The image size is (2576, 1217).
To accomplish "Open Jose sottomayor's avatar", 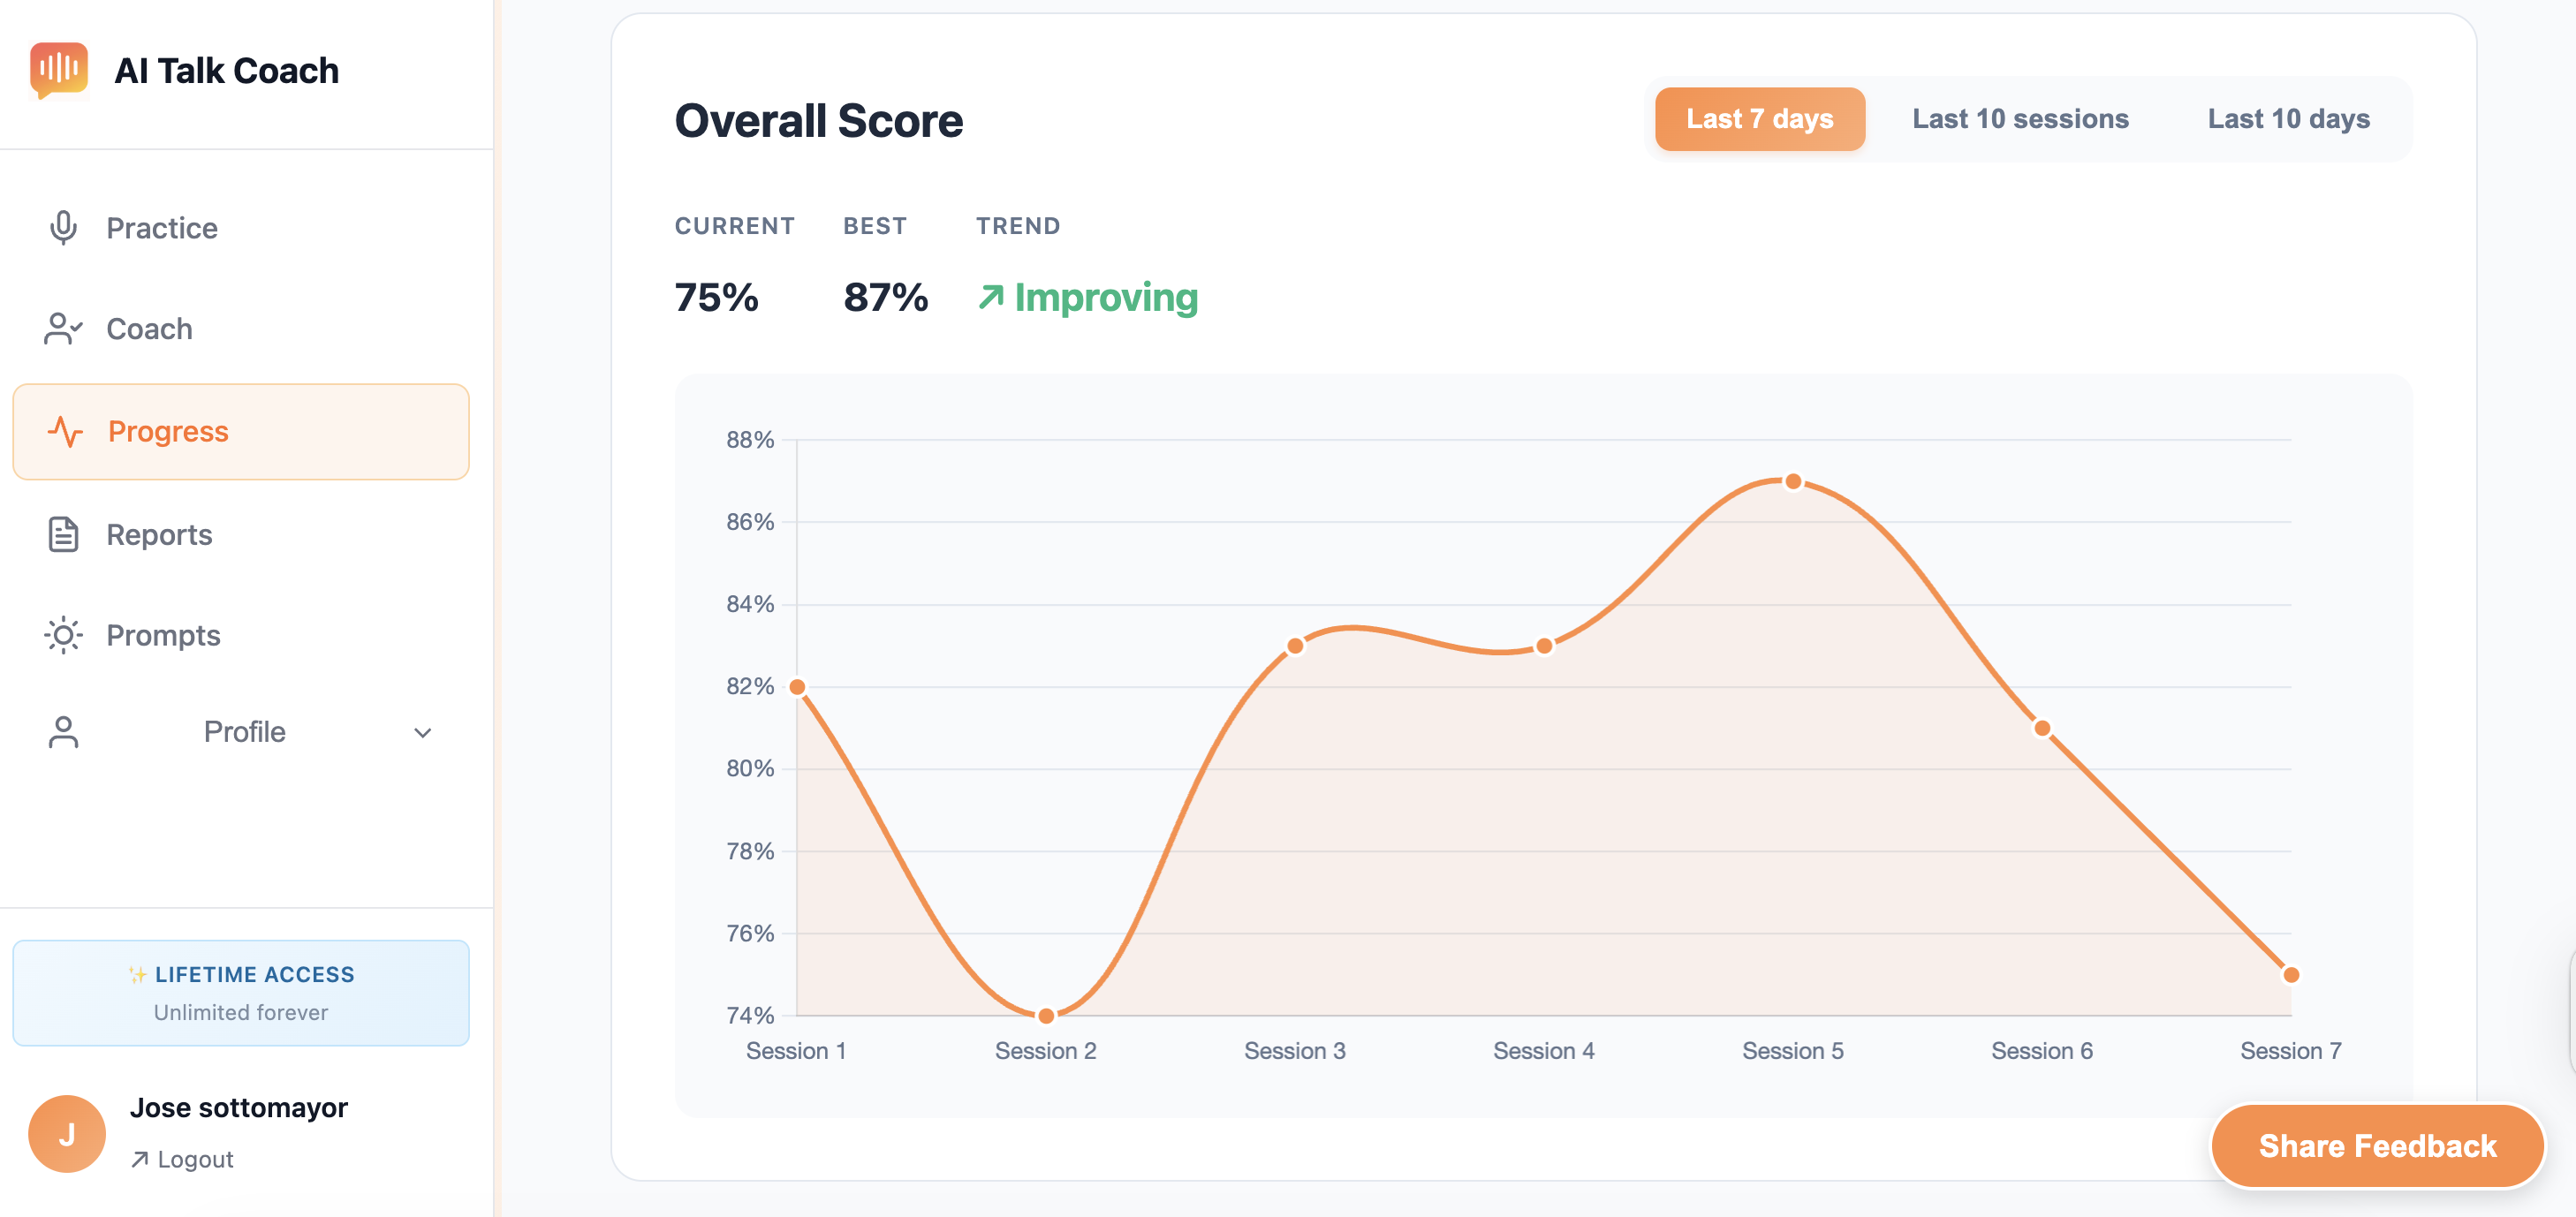I will 67,1132.
